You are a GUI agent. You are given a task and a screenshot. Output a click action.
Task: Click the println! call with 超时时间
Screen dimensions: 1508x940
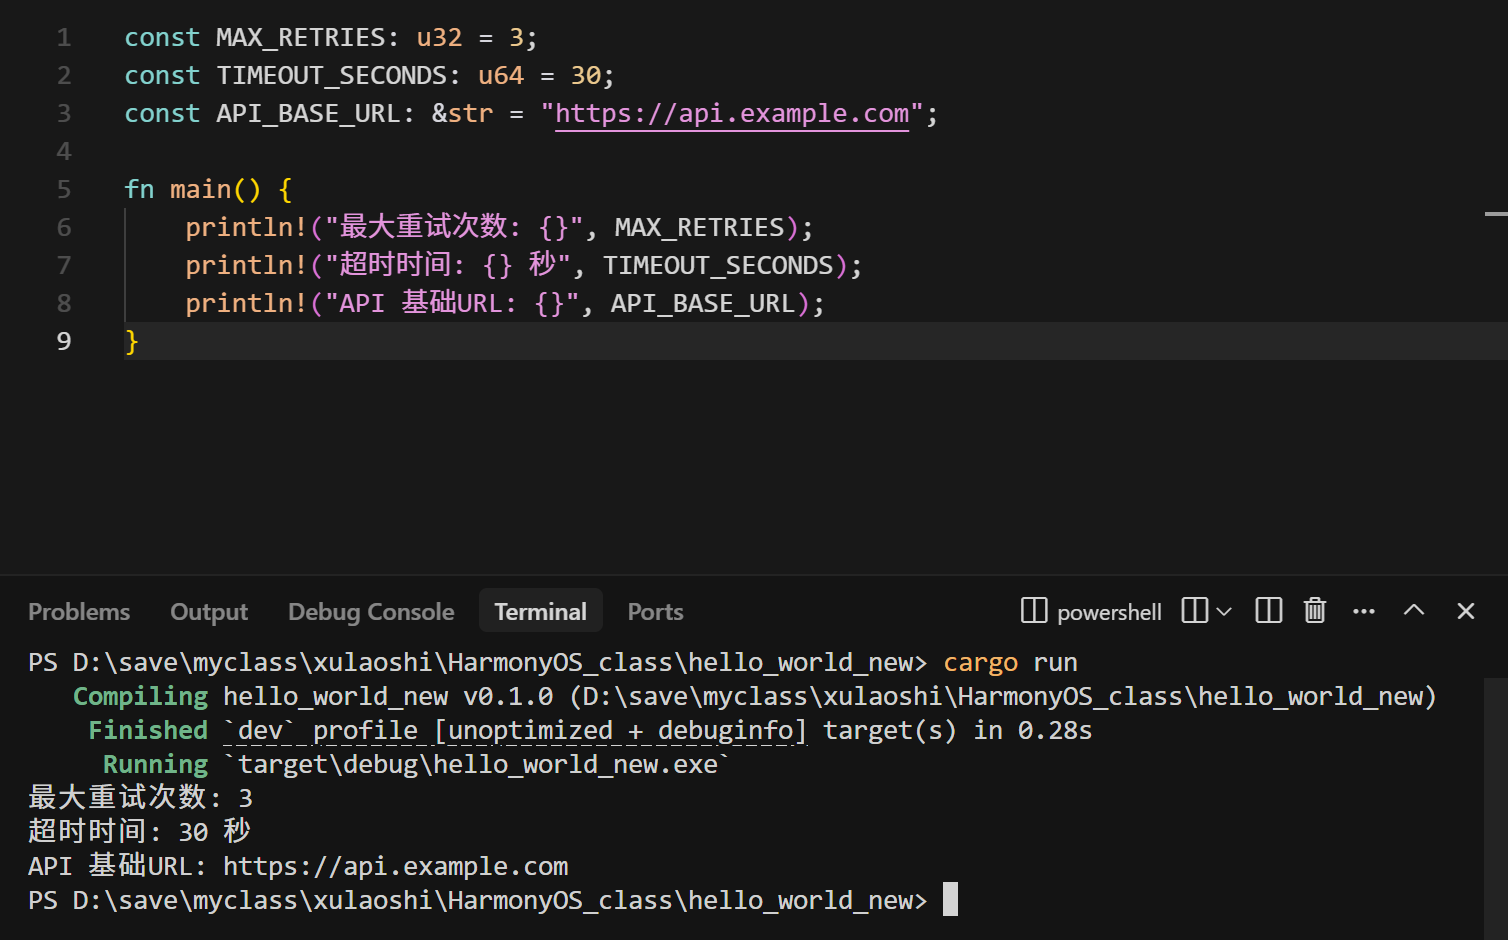(x=523, y=266)
